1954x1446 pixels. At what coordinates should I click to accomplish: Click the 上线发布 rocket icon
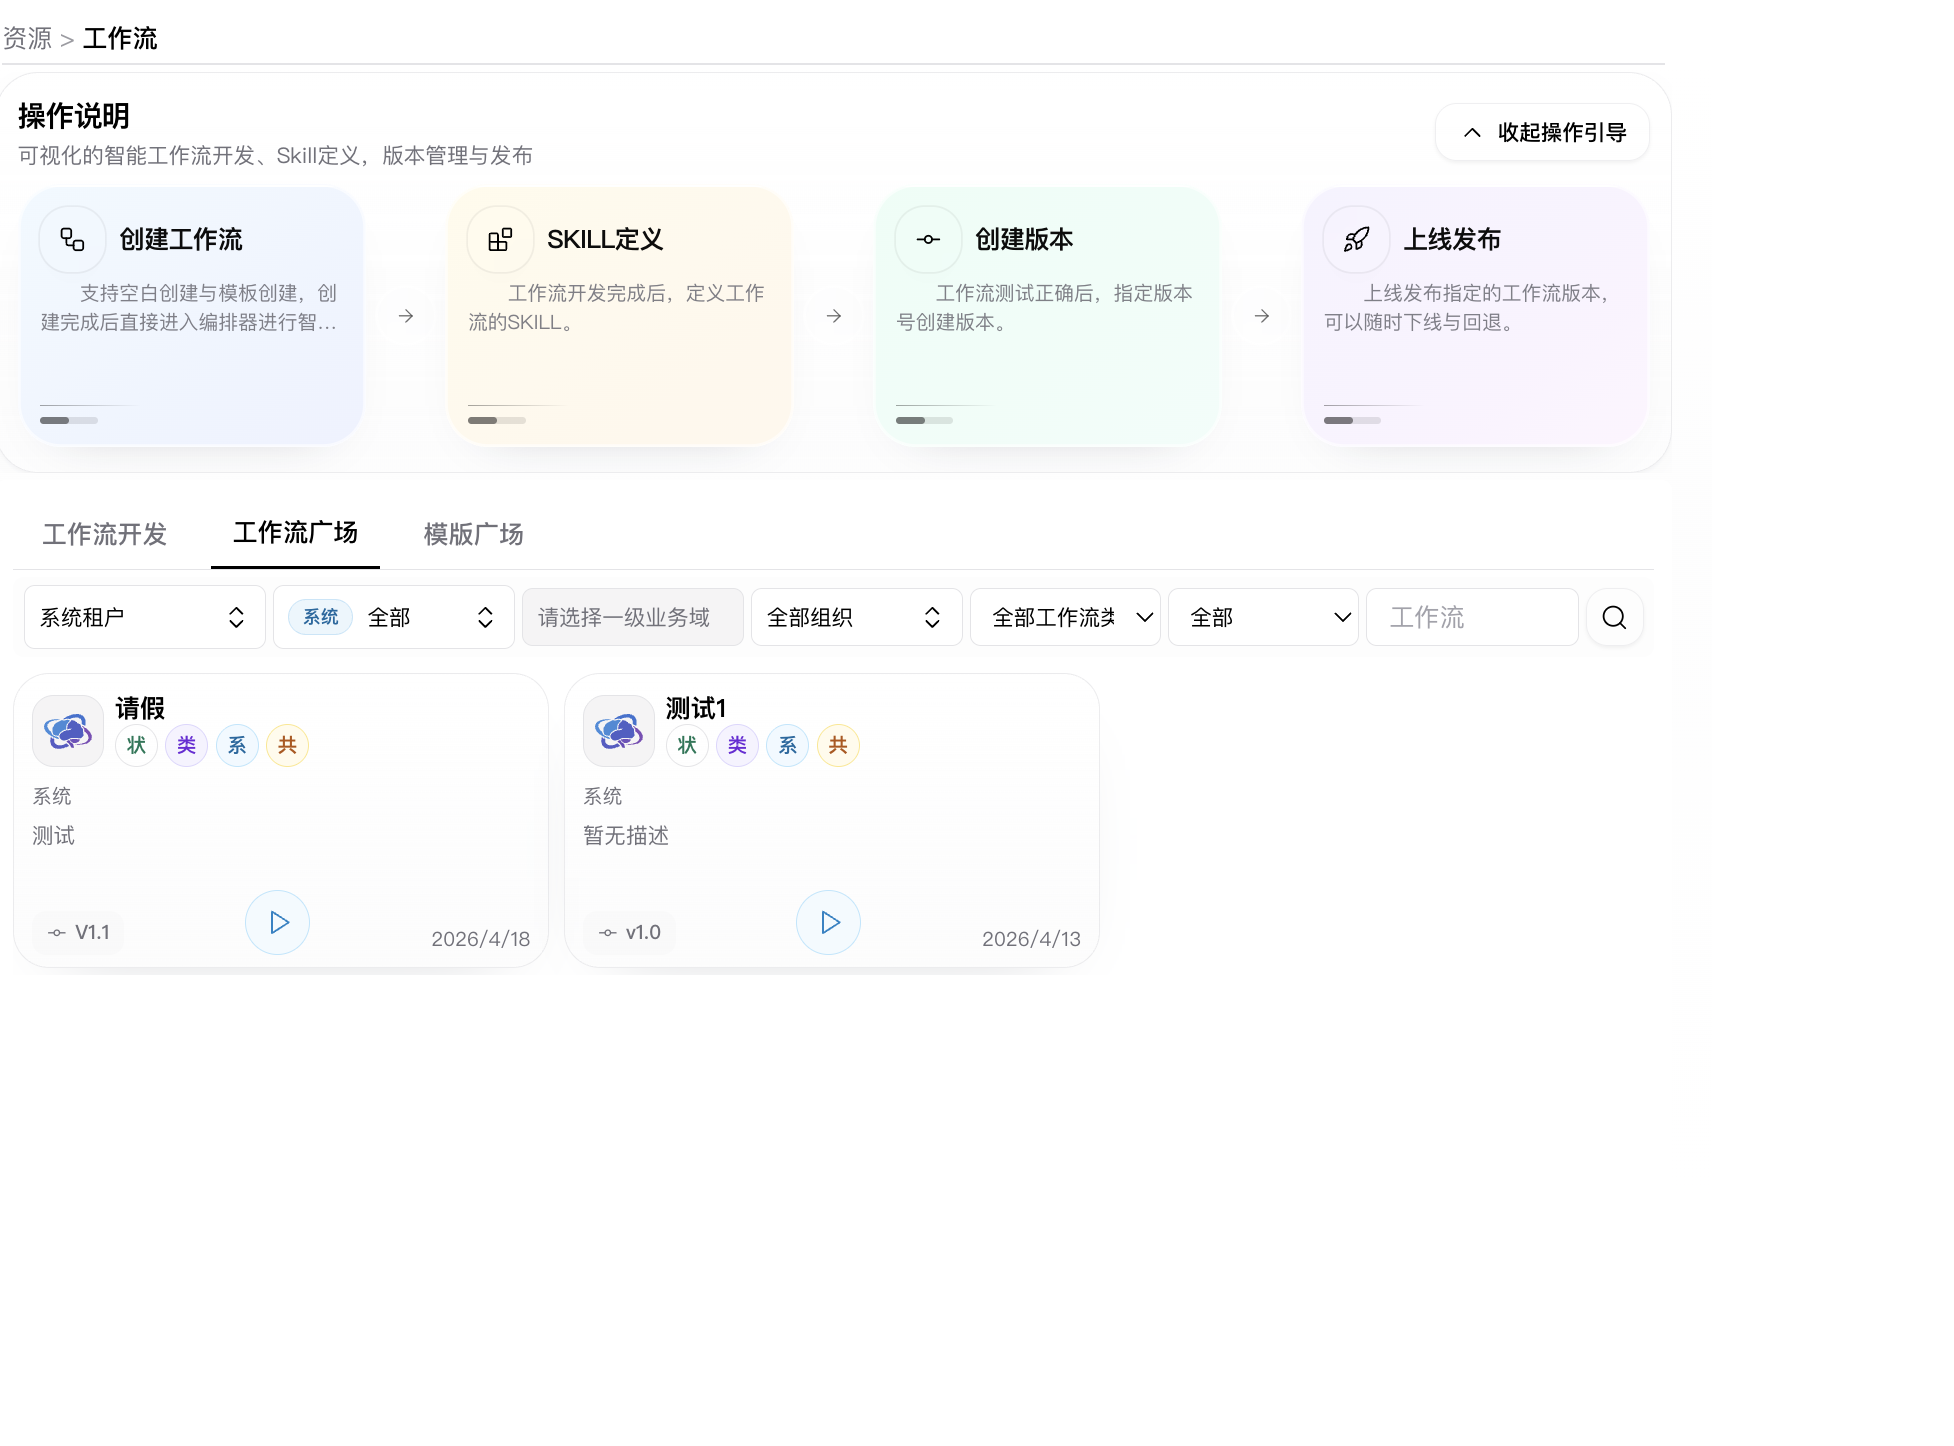click(1356, 239)
